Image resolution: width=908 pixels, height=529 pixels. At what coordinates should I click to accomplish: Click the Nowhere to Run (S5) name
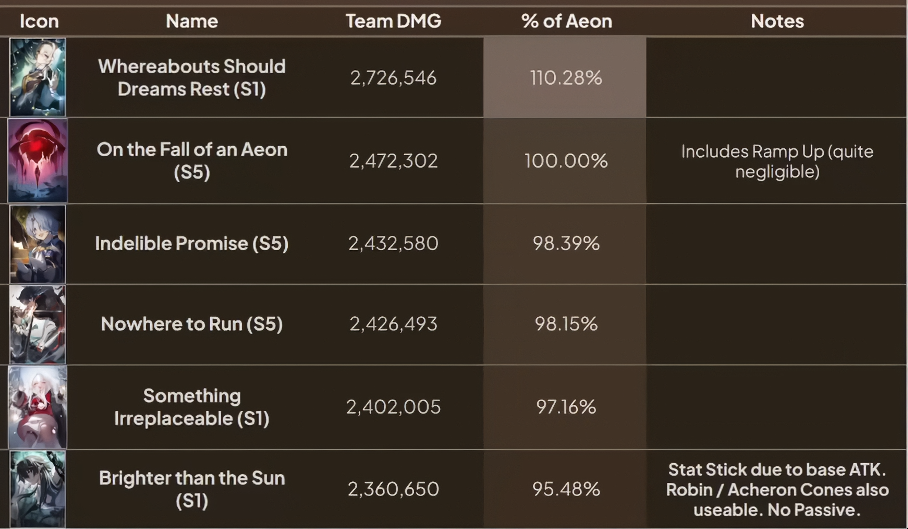click(x=192, y=324)
